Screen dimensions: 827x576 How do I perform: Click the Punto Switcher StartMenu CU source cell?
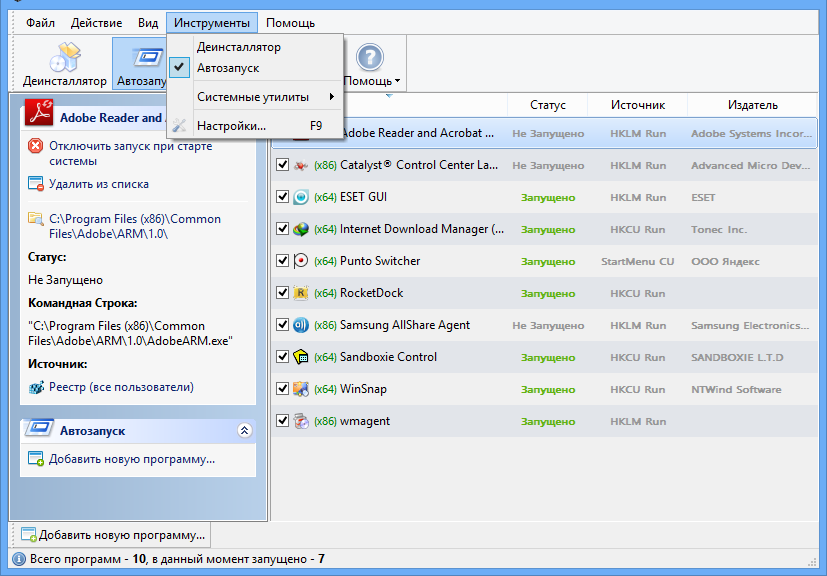pos(638,262)
